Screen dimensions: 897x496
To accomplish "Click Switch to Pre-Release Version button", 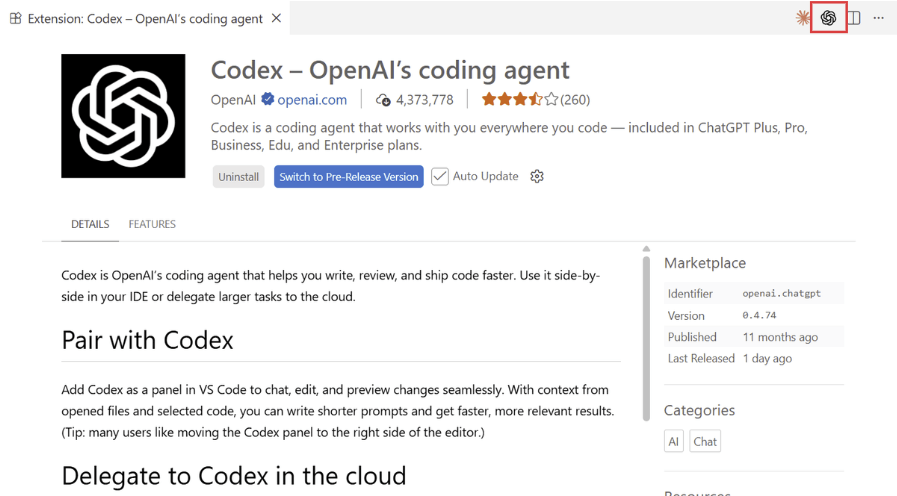I will [348, 177].
